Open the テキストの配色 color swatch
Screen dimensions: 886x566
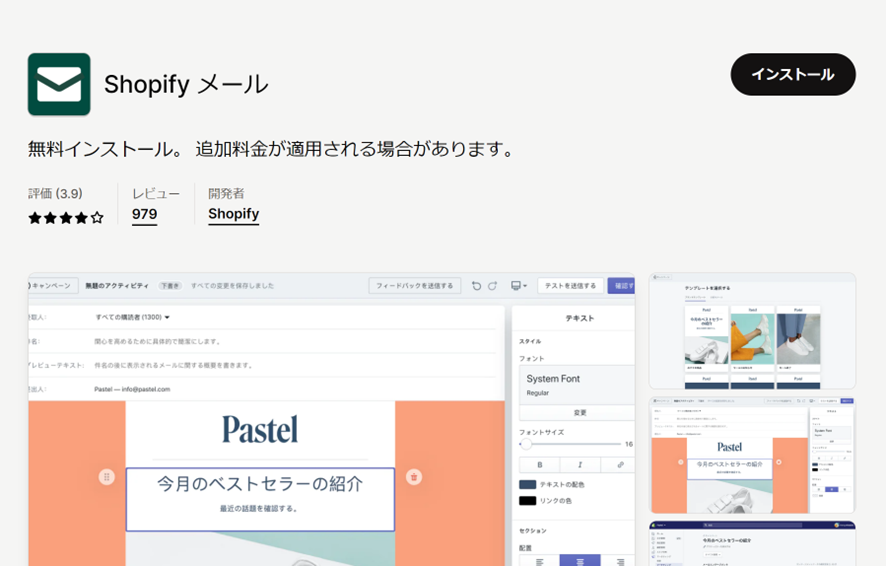528,485
